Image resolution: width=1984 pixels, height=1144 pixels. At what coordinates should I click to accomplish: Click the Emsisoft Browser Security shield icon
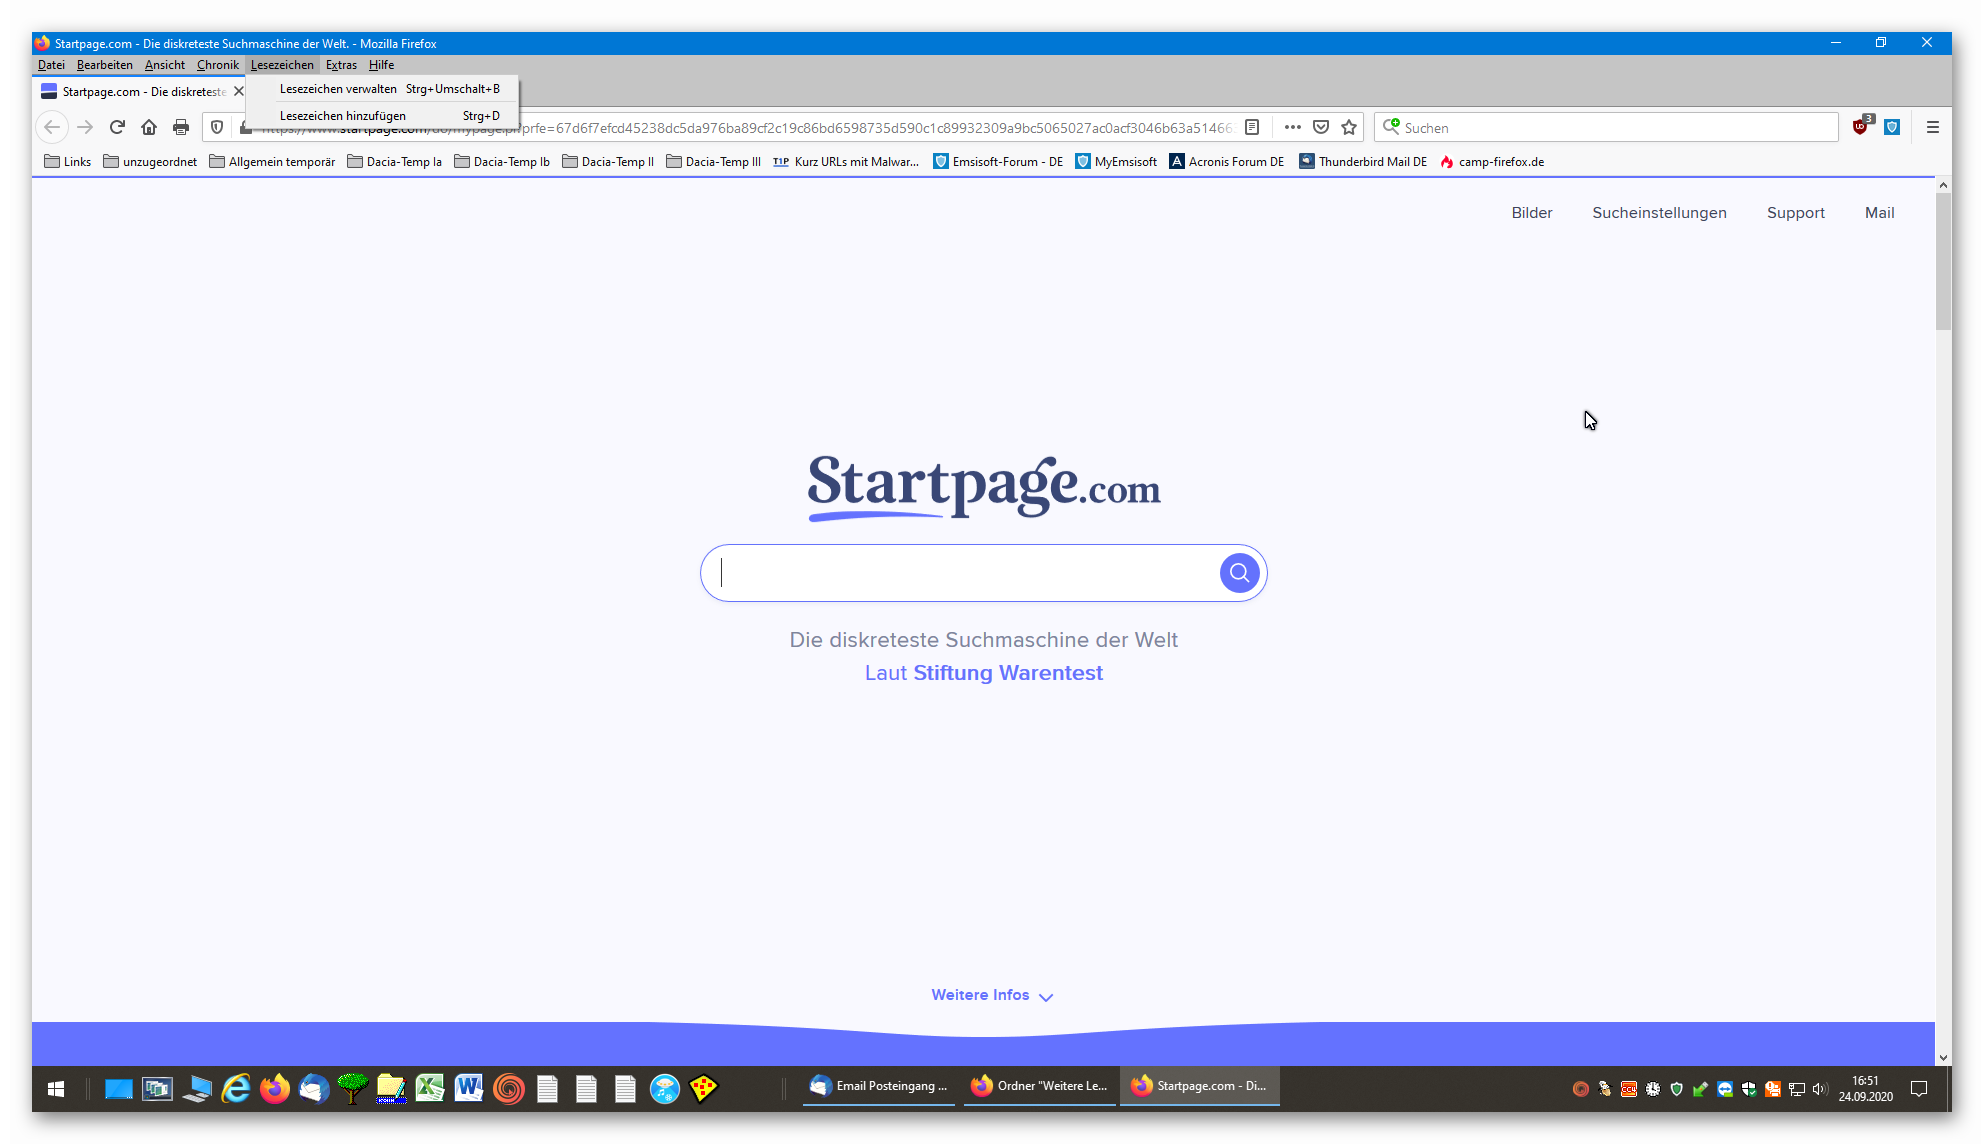(x=1892, y=127)
